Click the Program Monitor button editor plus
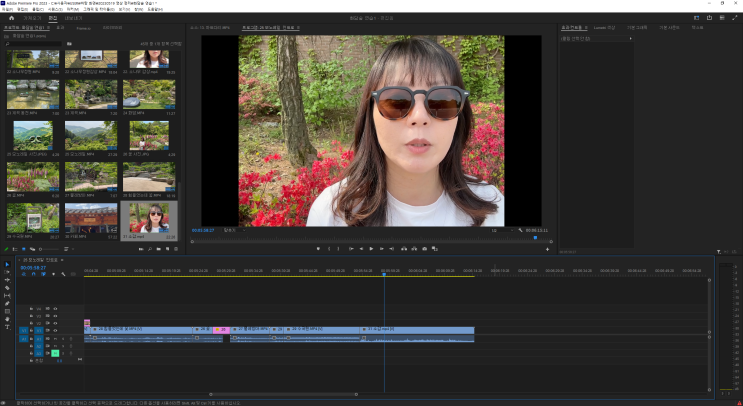The image size is (743, 406). tap(547, 248)
